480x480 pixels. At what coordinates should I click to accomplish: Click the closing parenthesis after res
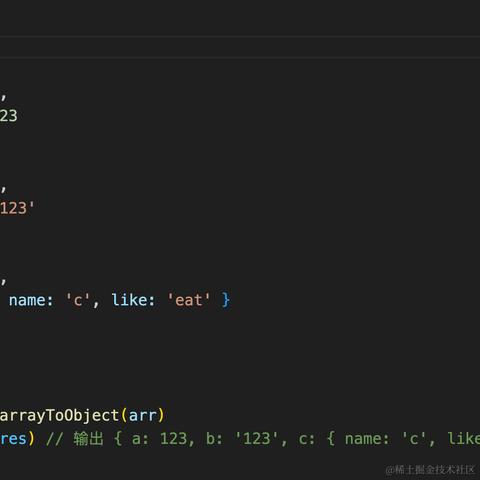31,439
